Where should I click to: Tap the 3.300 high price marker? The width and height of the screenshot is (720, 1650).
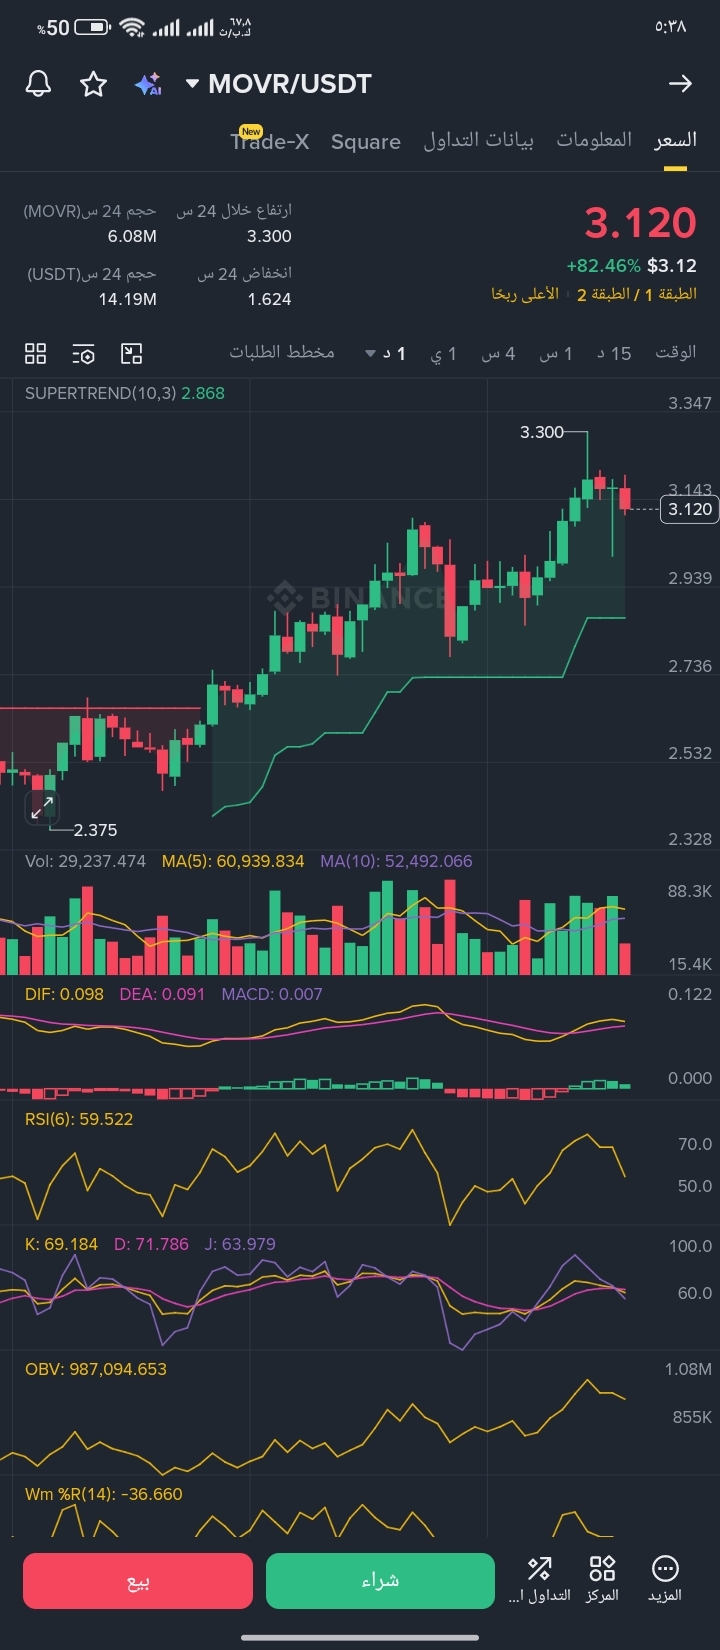(542, 432)
